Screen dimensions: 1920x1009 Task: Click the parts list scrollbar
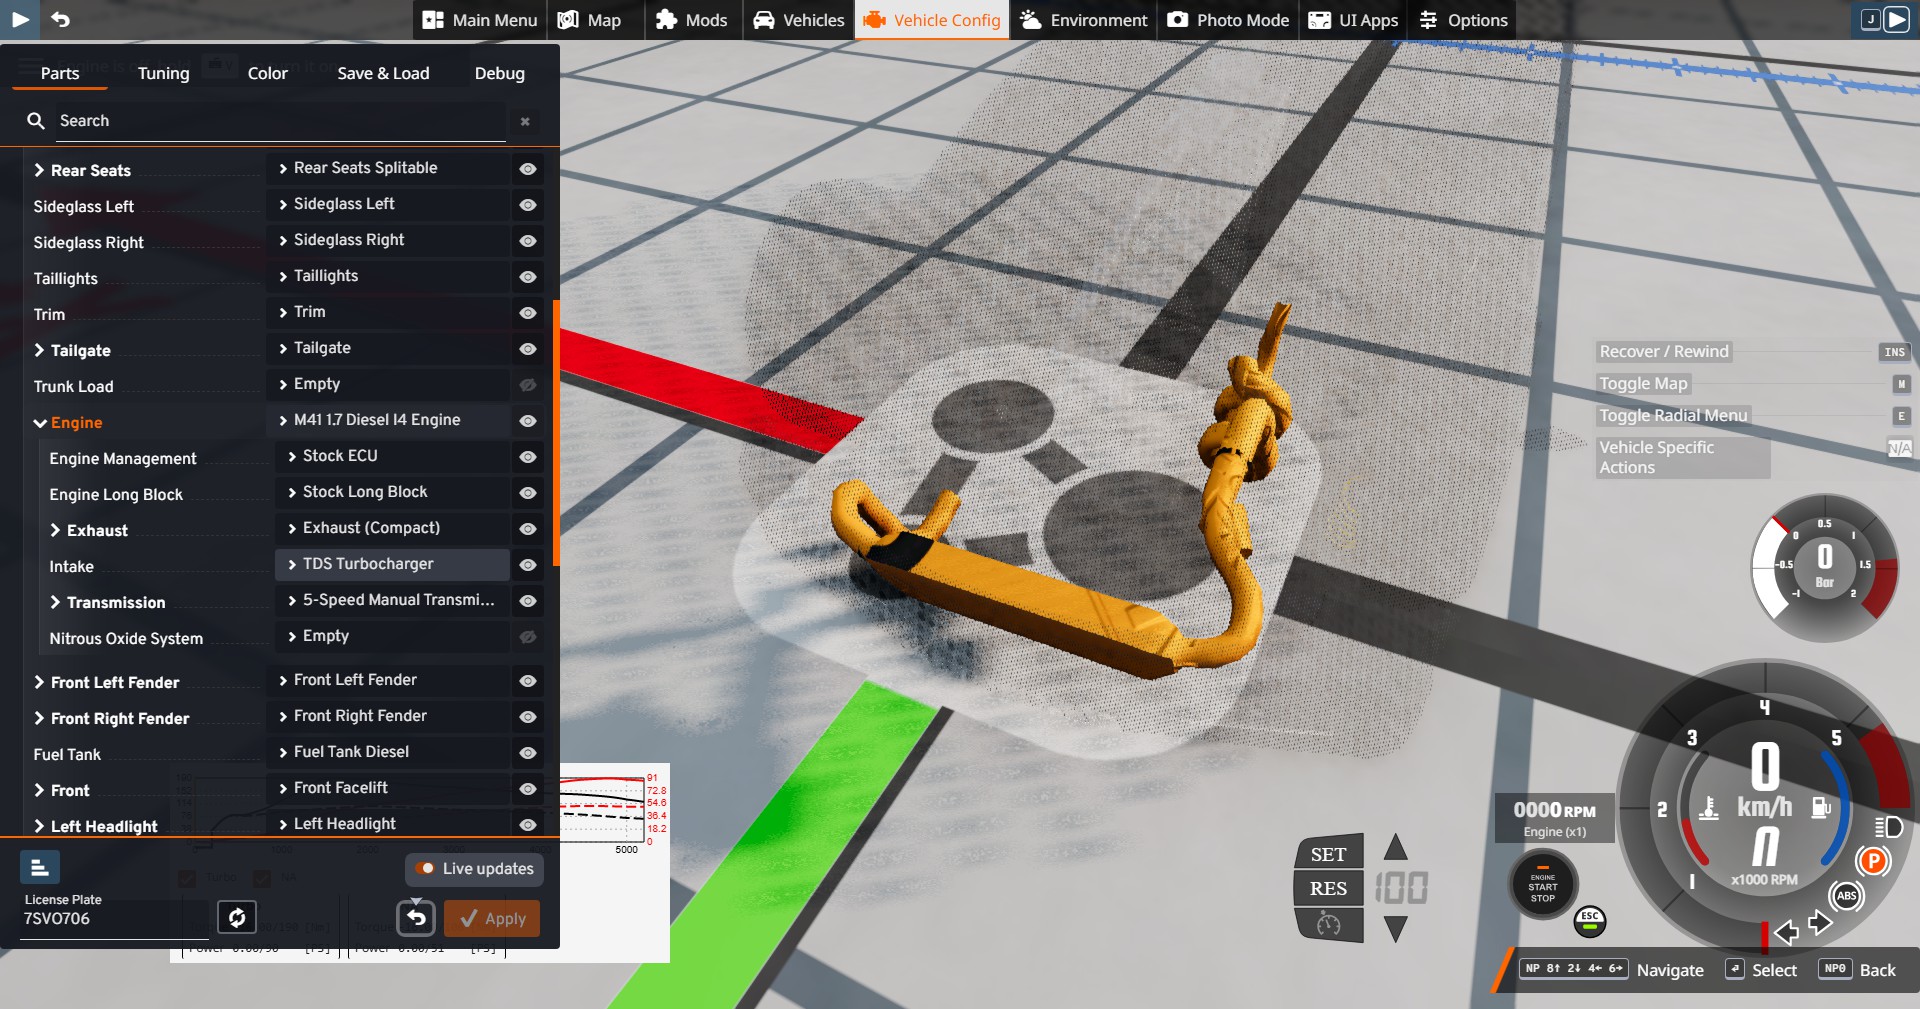[x=555, y=432]
